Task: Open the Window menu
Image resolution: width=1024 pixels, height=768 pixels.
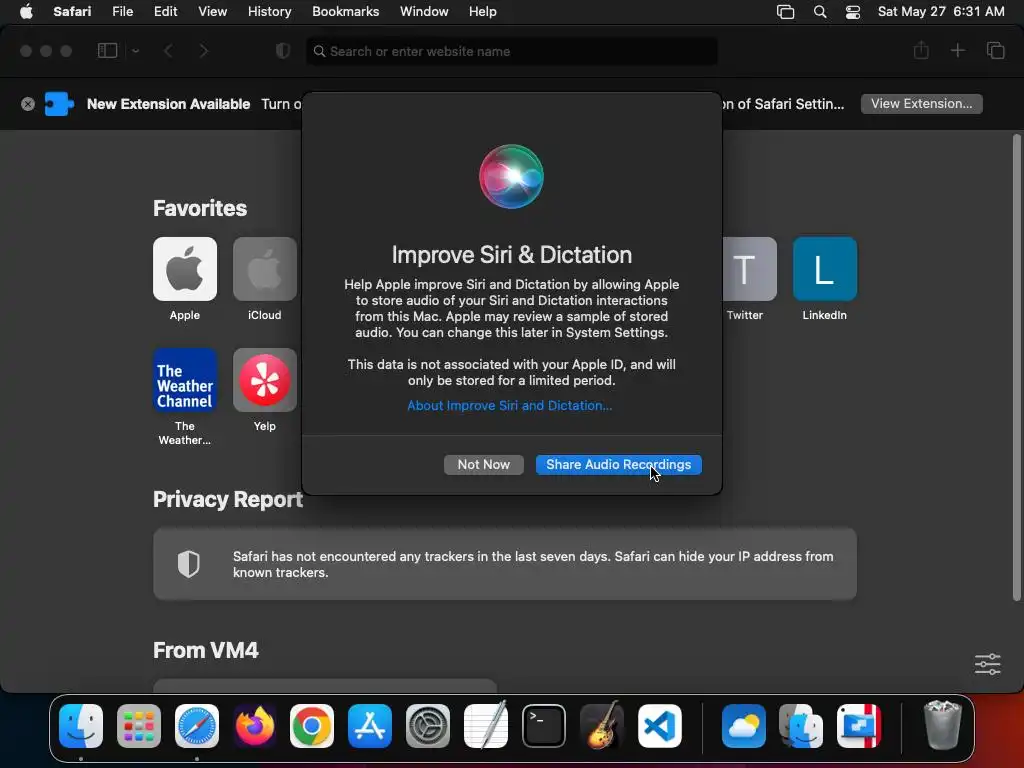Action: [424, 12]
